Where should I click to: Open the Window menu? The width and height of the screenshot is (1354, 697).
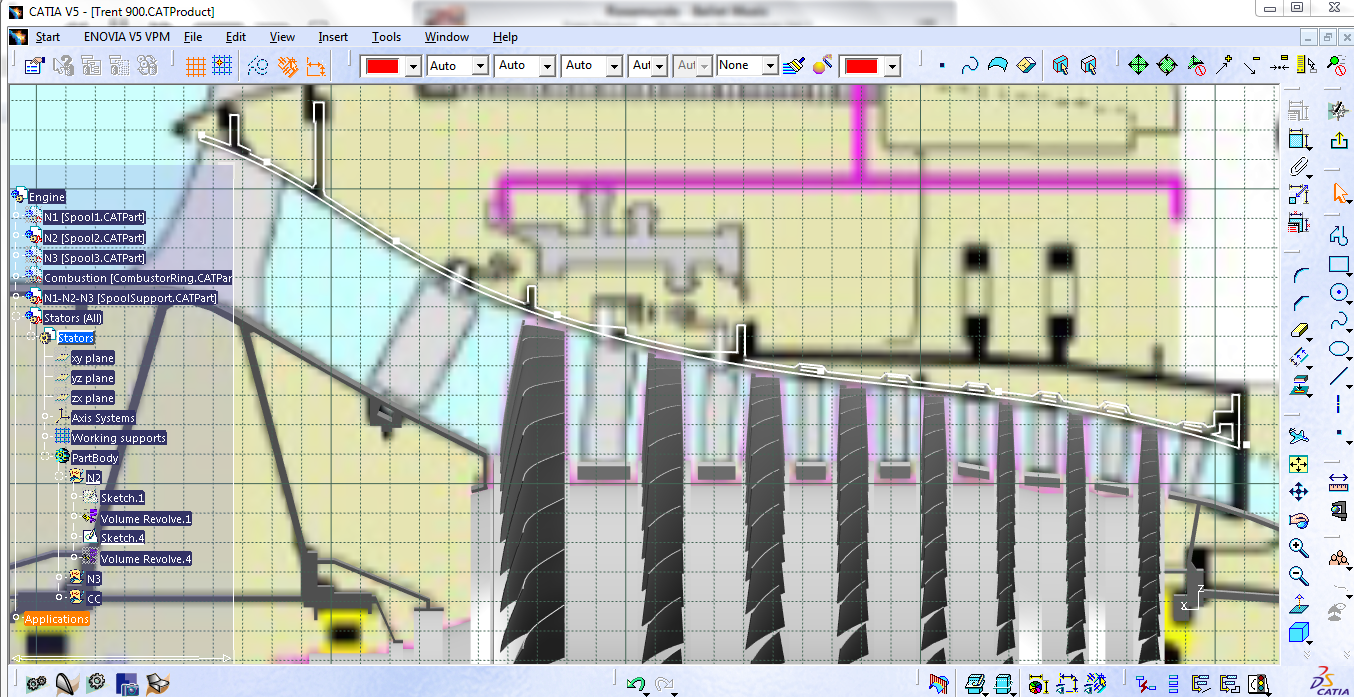click(x=446, y=37)
